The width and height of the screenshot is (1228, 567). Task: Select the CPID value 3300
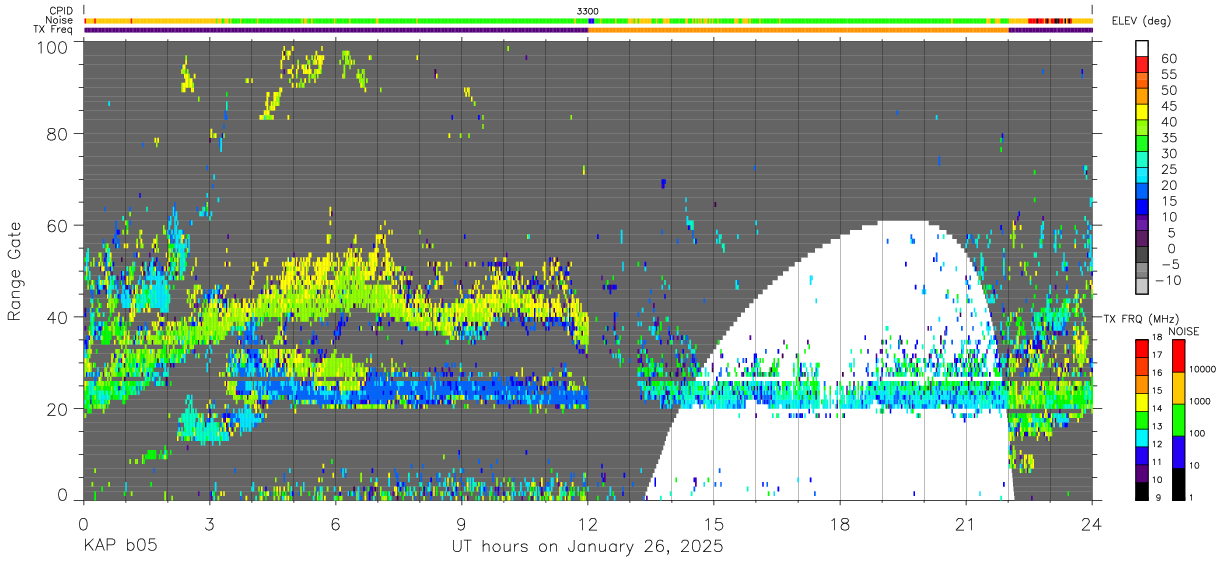click(x=587, y=11)
